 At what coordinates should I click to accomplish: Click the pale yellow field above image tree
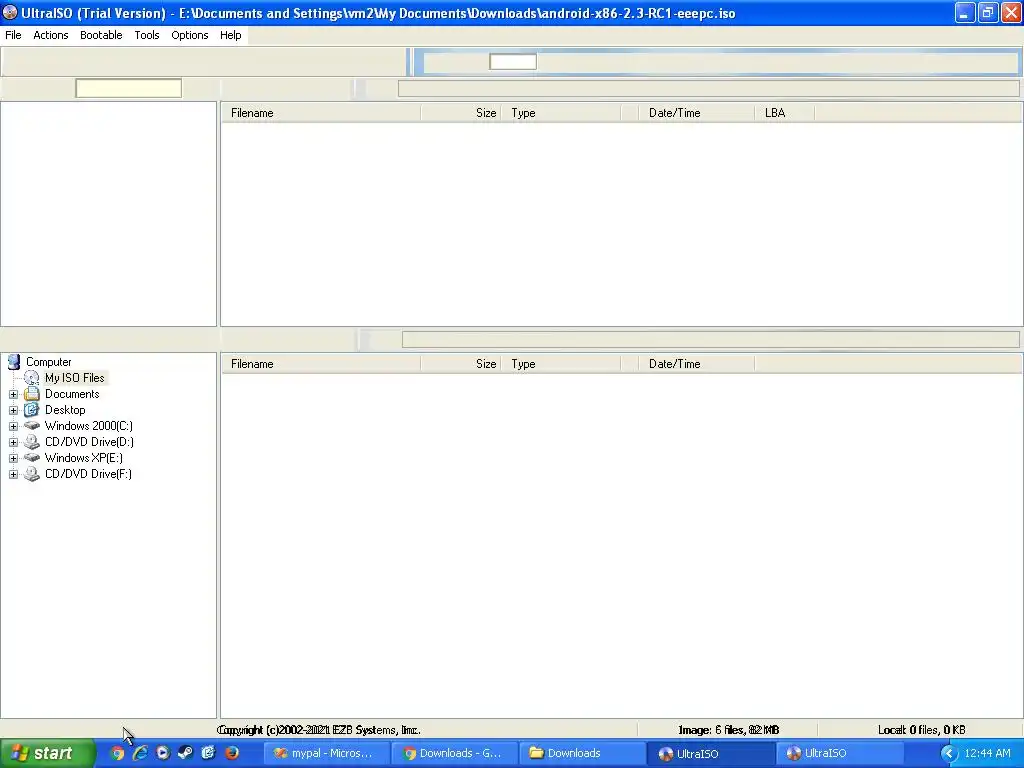129,88
